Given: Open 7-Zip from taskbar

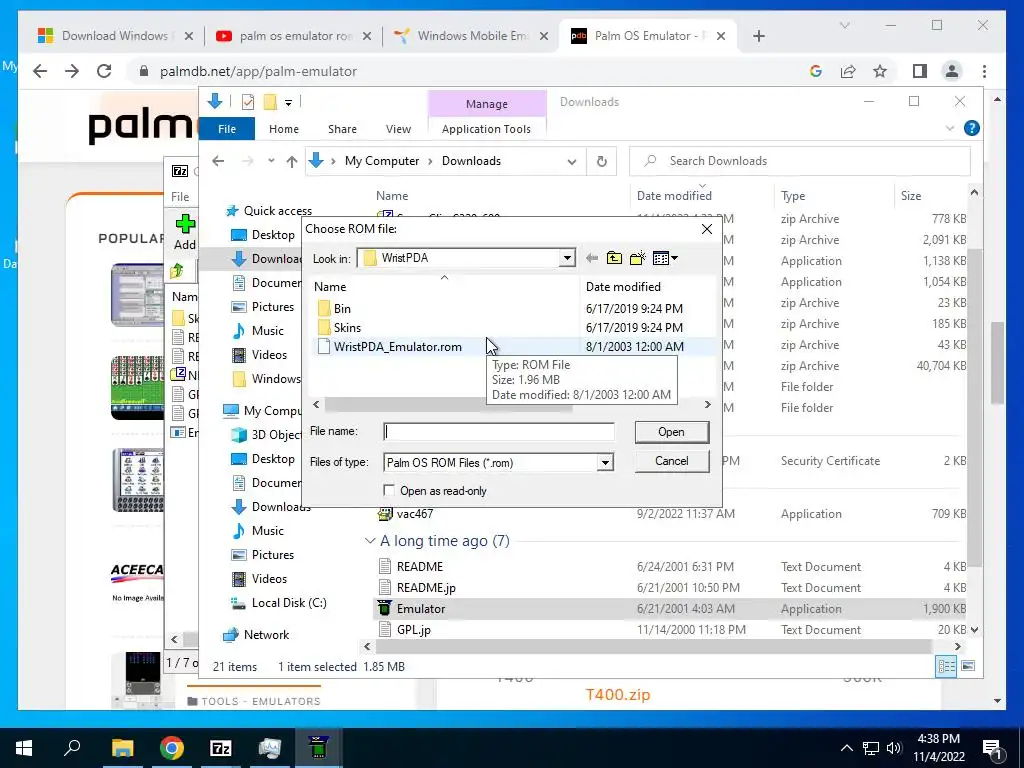Looking at the screenshot, I should coord(220,748).
